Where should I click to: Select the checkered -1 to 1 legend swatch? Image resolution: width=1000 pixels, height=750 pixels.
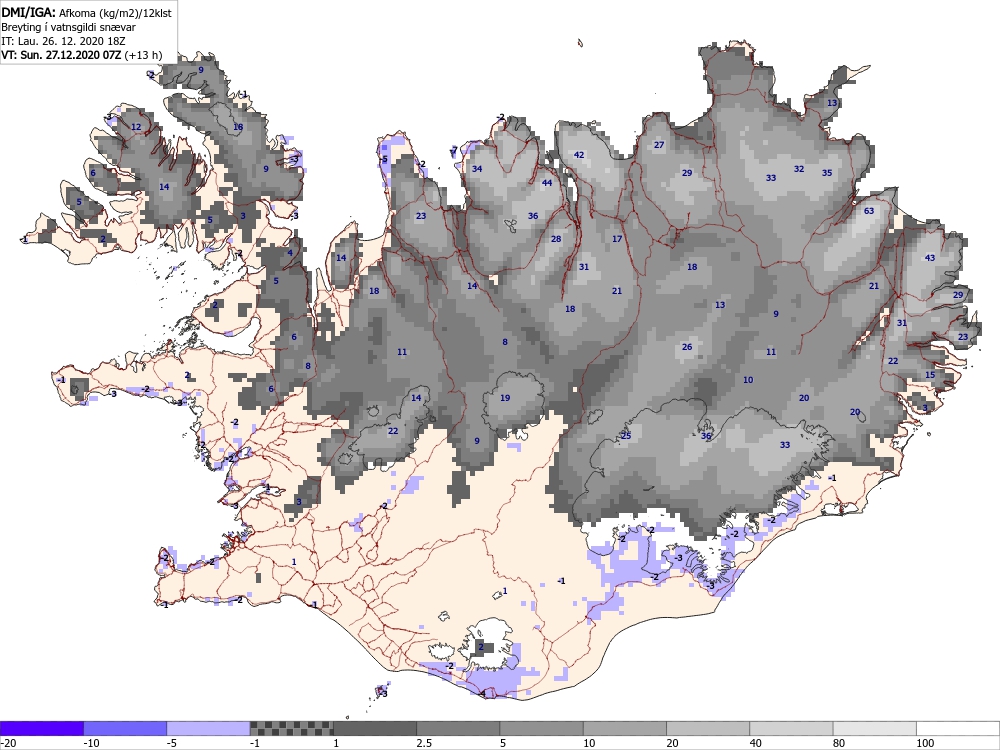[x=291, y=728]
